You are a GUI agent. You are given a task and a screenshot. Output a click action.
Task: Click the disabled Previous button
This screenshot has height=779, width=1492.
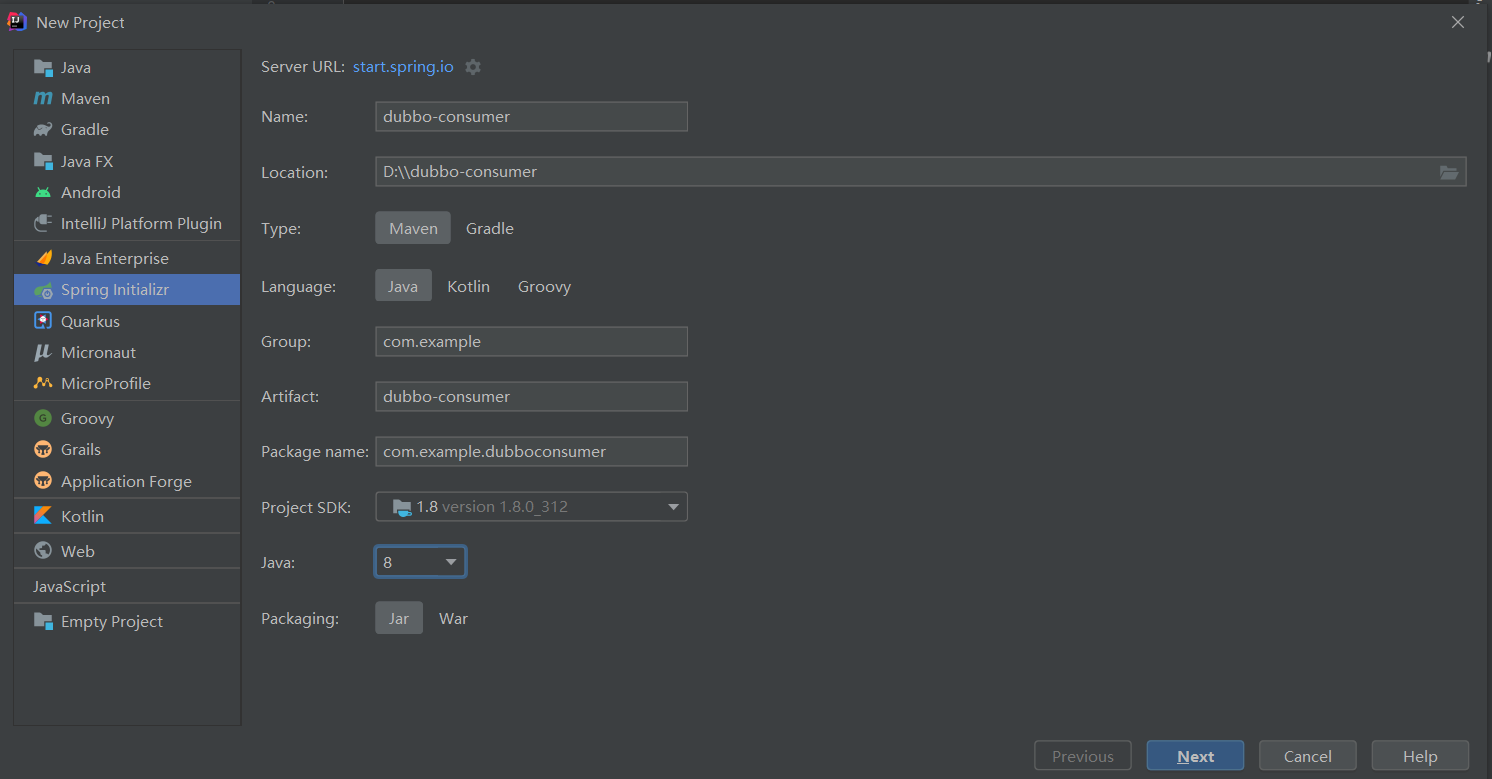click(x=1082, y=756)
